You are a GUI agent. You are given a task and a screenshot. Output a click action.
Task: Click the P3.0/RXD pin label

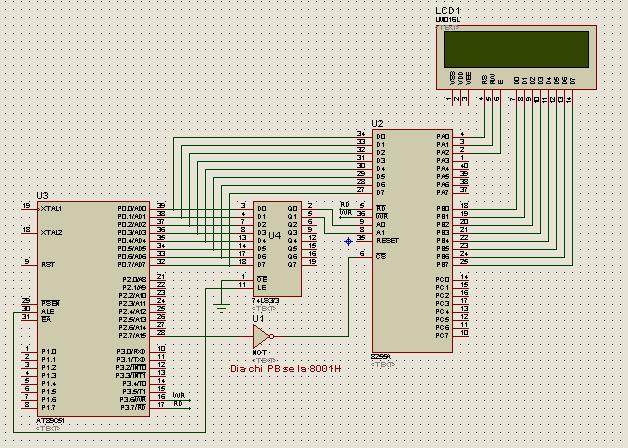[x=131, y=352]
